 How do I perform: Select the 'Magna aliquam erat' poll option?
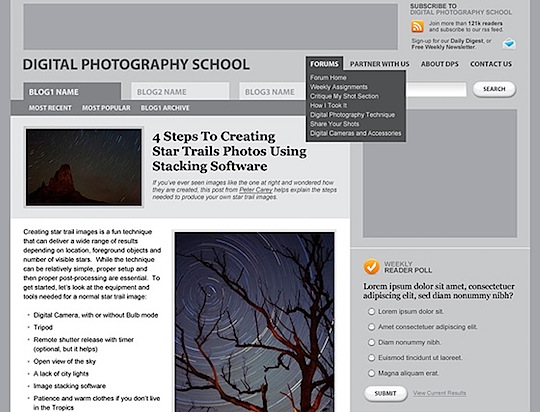pos(371,373)
